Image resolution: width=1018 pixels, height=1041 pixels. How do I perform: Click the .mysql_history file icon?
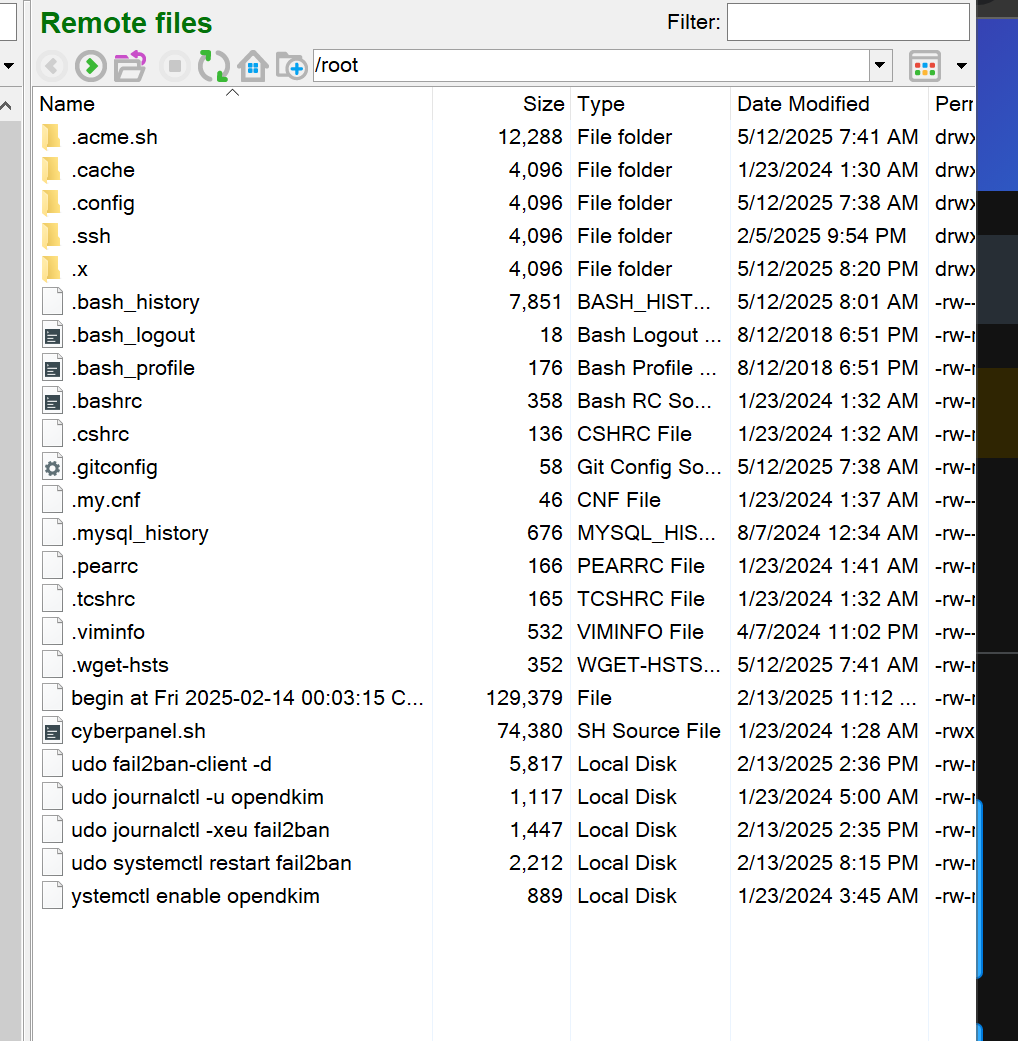[x=52, y=533]
